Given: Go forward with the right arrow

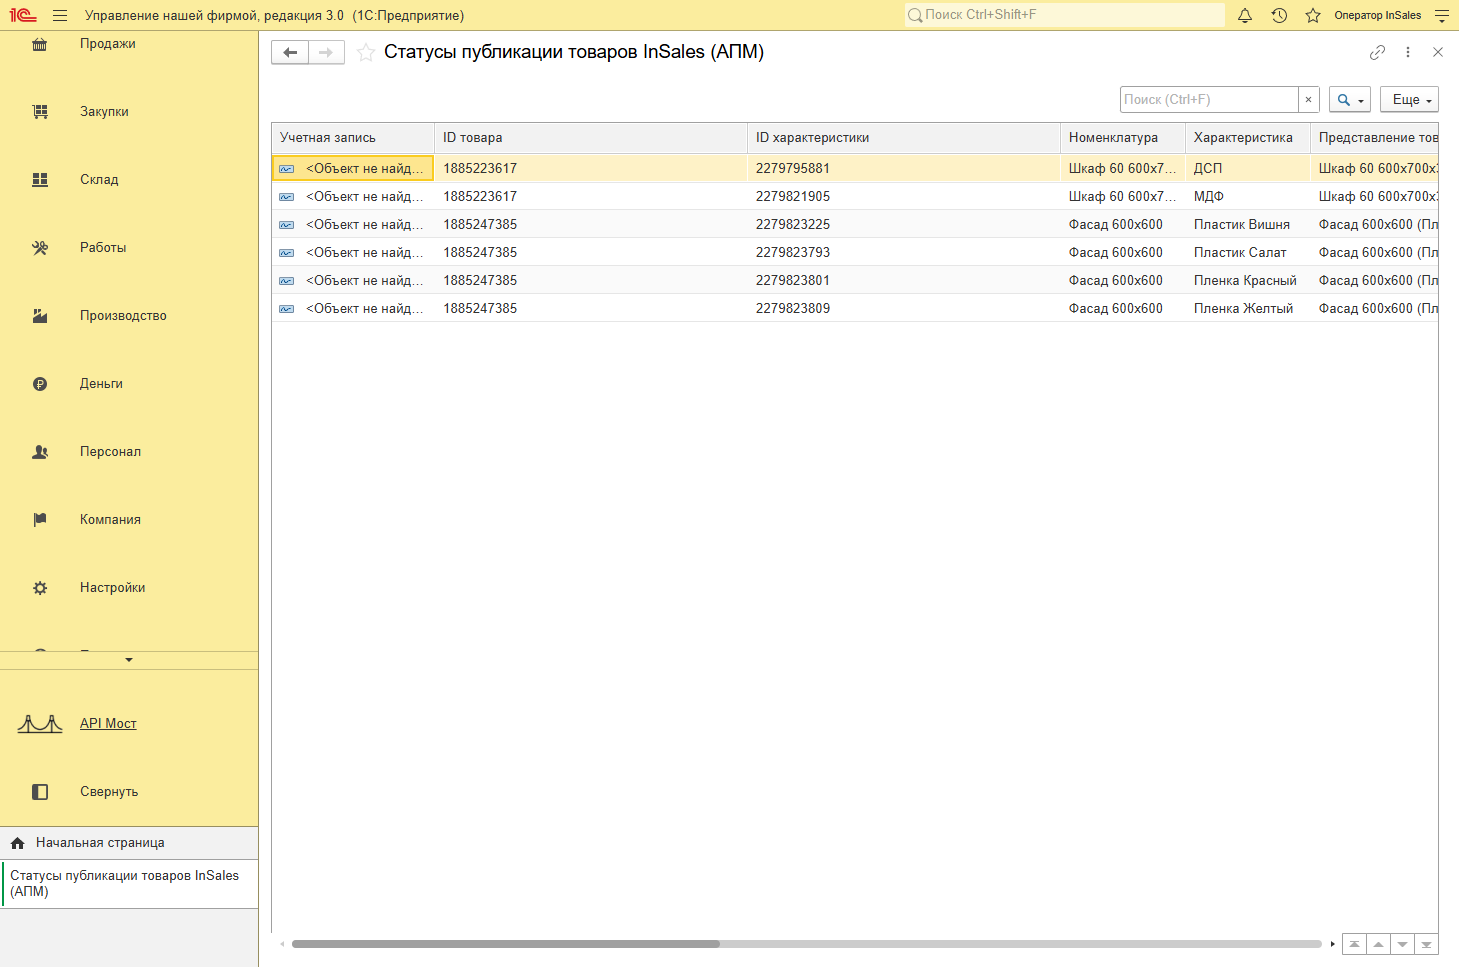Looking at the screenshot, I should point(326,52).
